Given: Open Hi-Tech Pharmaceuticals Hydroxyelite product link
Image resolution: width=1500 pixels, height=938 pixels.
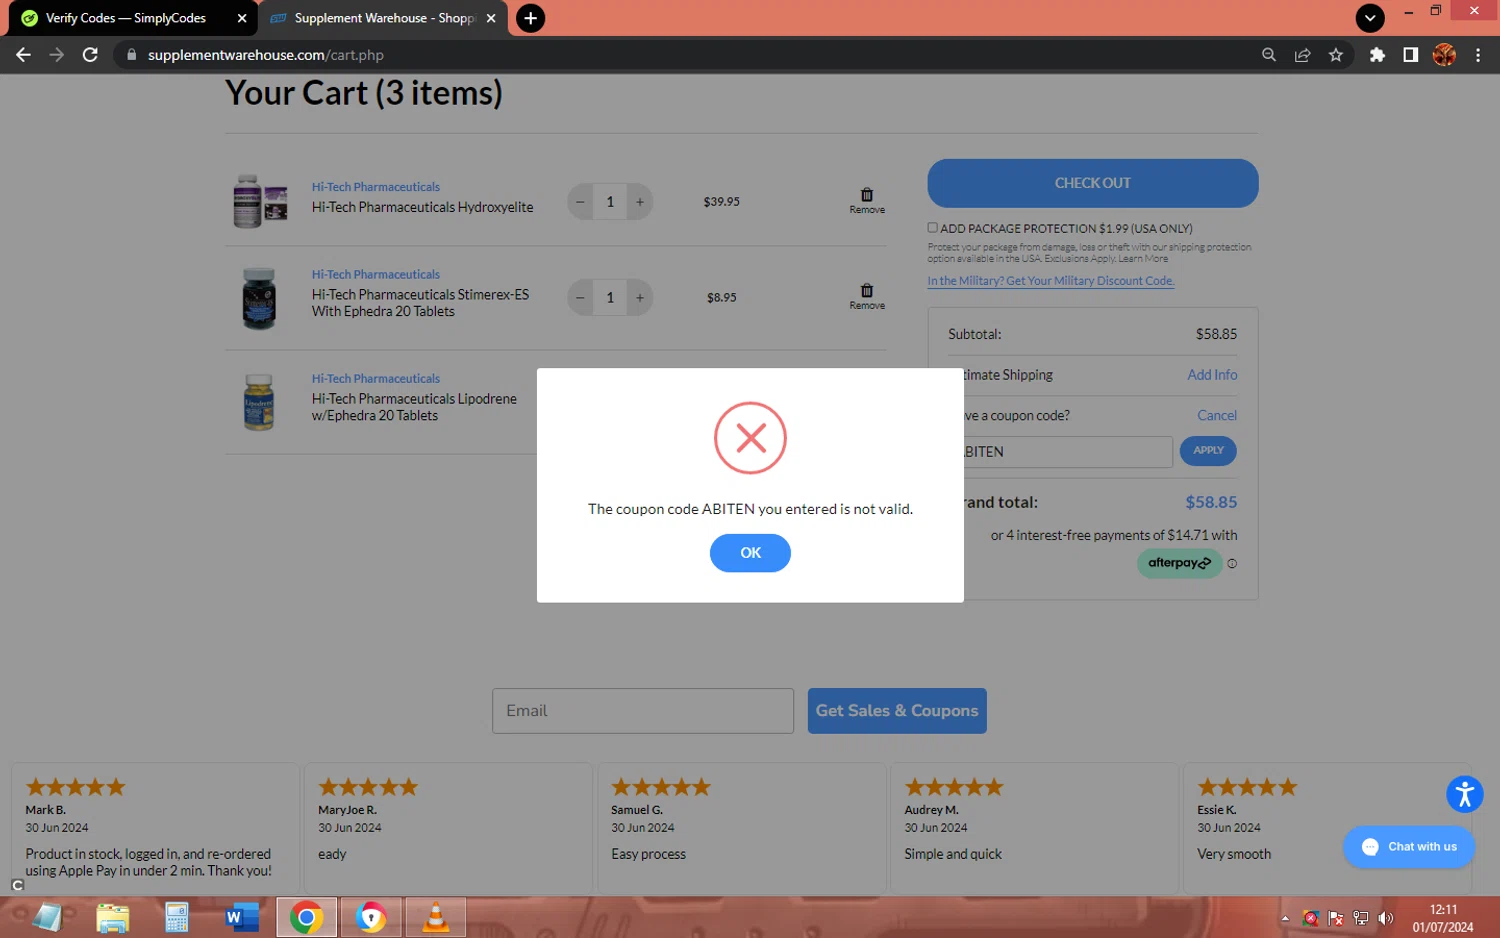Looking at the screenshot, I should click(422, 207).
